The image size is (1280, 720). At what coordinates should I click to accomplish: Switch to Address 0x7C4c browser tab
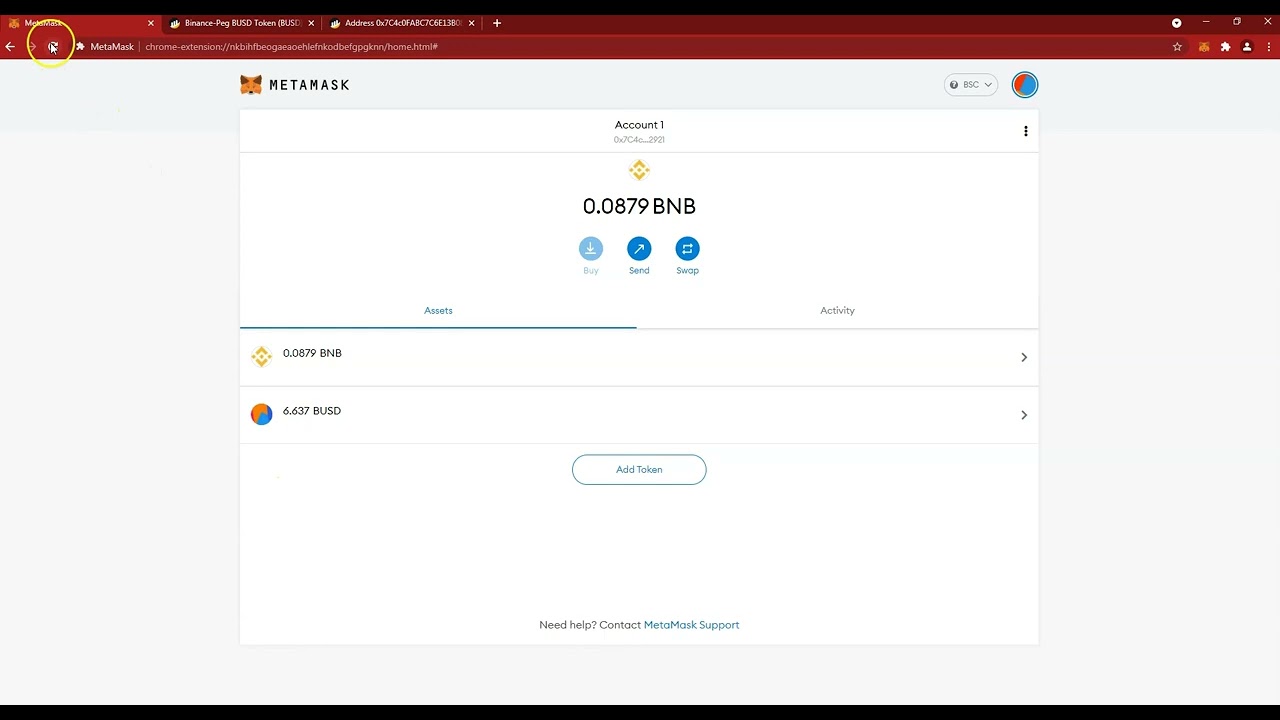pos(401,23)
